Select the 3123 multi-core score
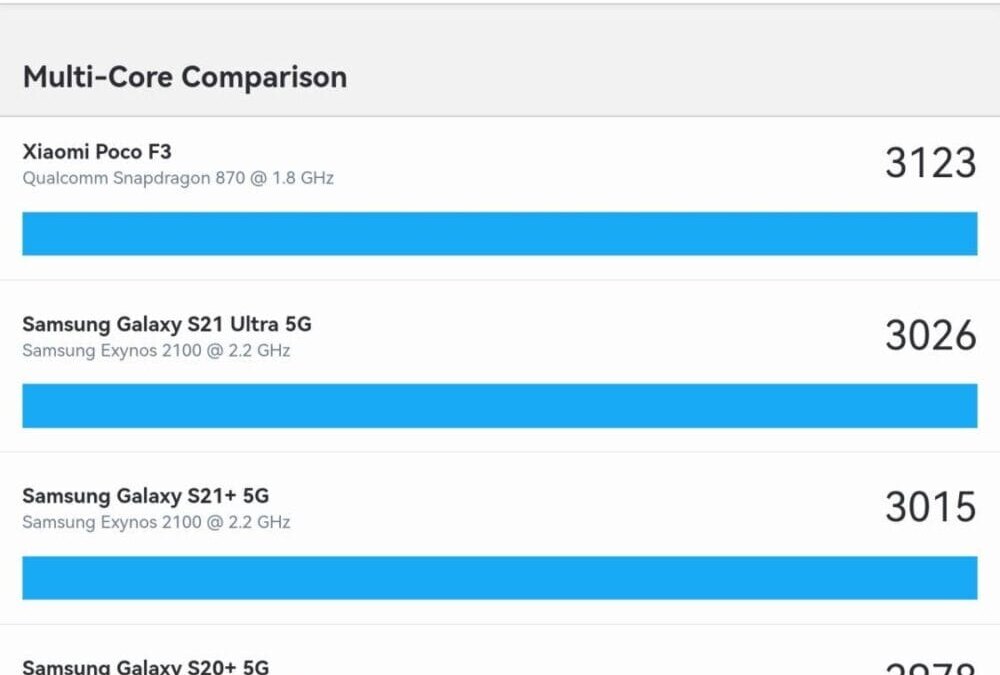Screen dimensions: 1000x675 tap(930, 163)
